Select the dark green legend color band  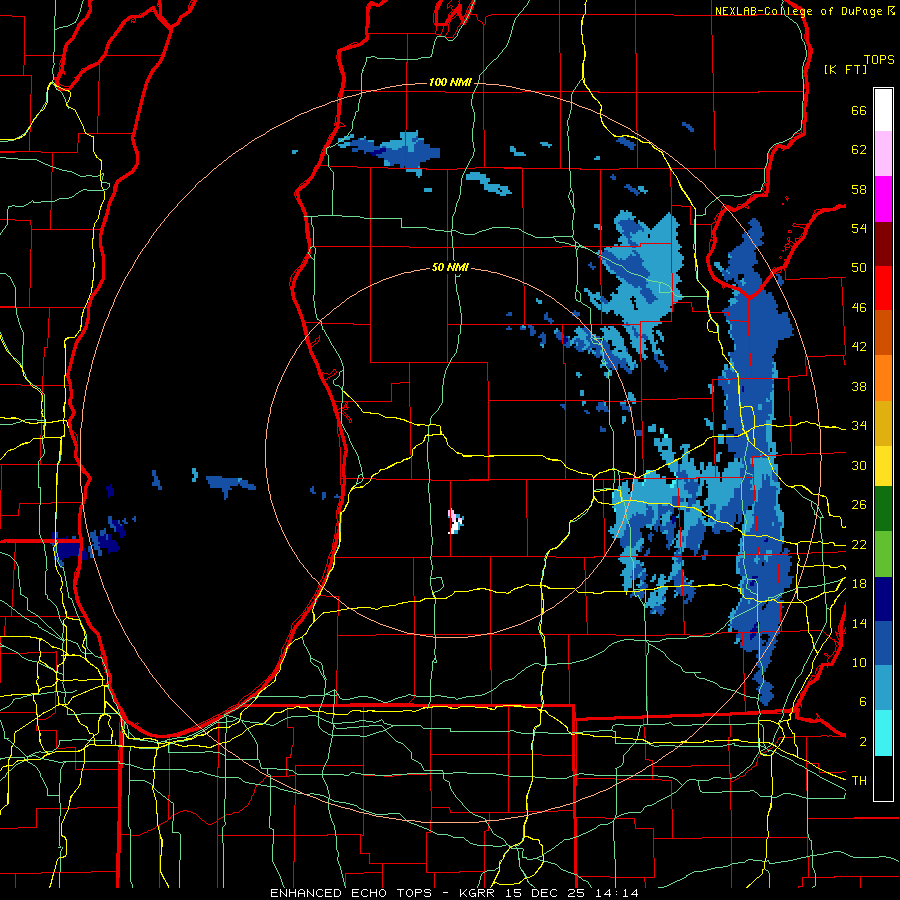[883, 509]
